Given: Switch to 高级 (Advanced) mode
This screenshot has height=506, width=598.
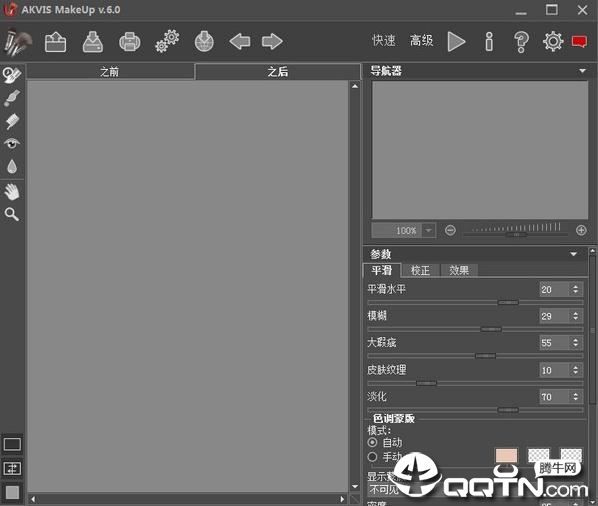Looking at the screenshot, I should click(x=421, y=40).
